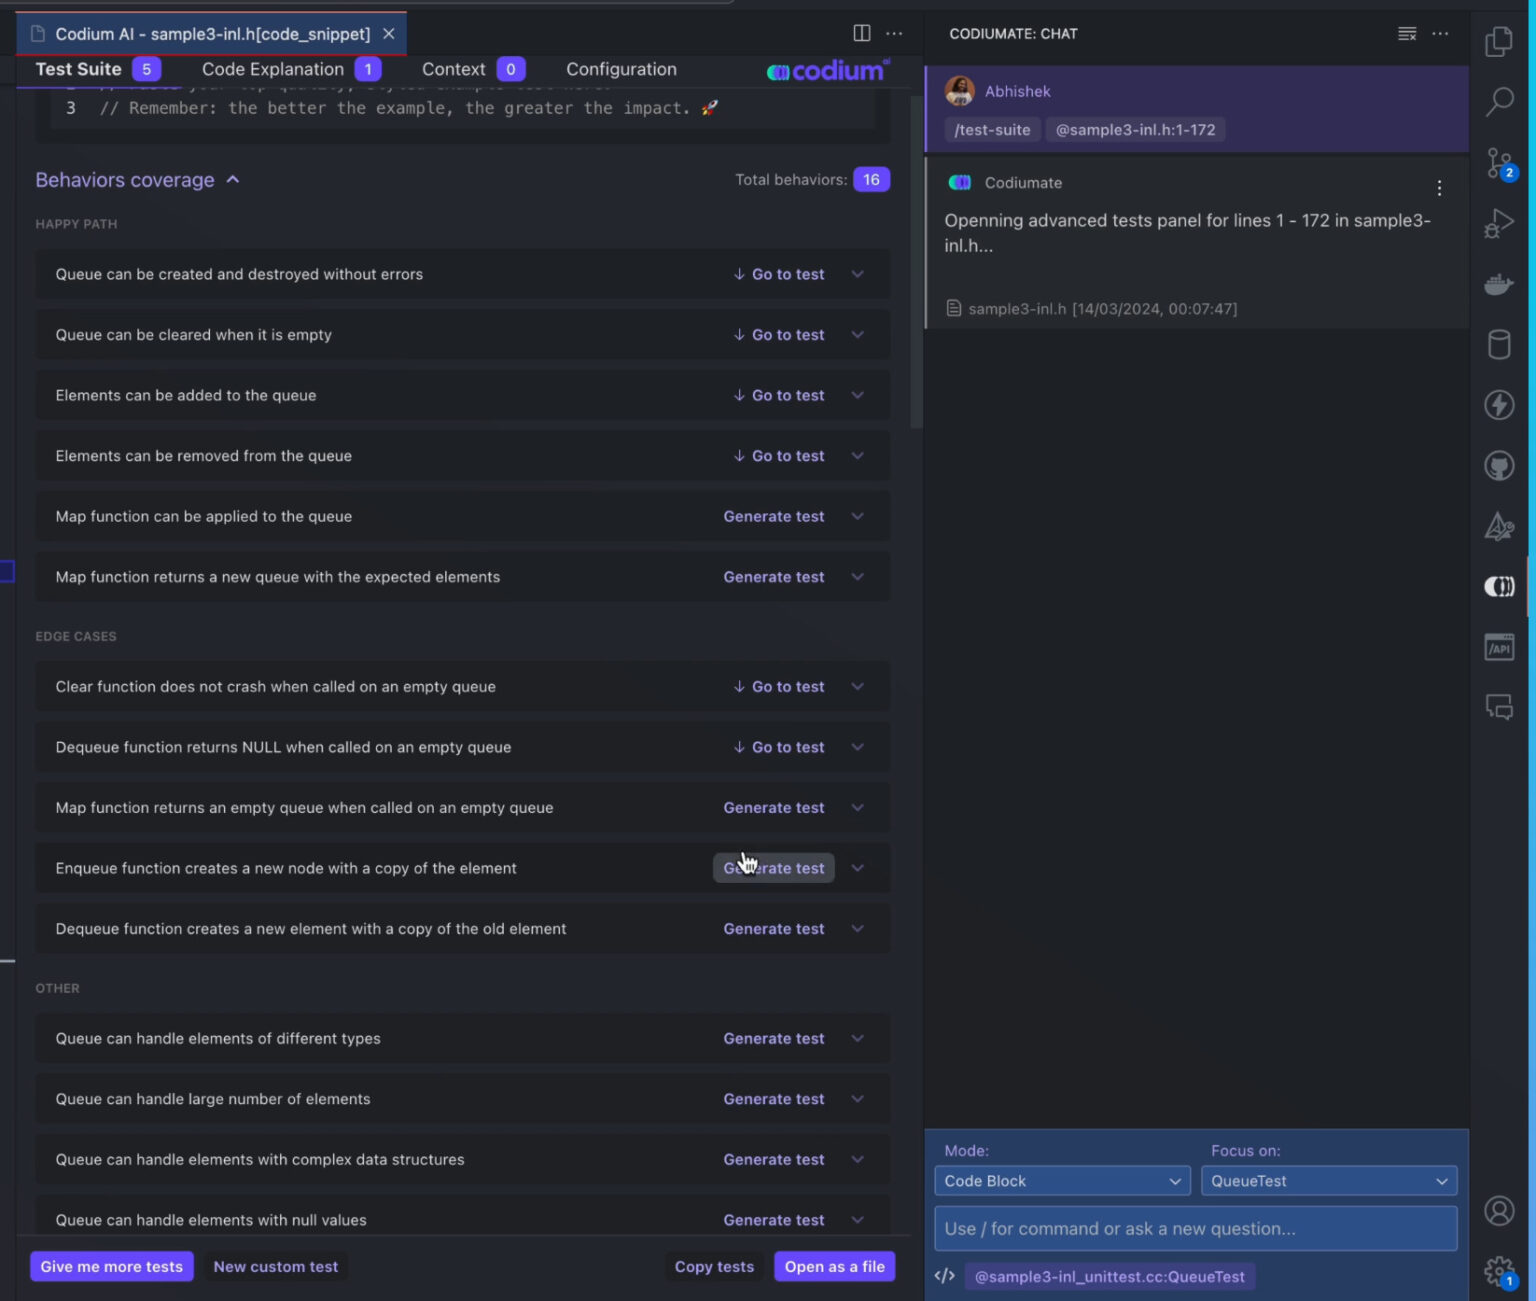Click the chat question input field
Screen dimensions: 1536x1301
[x=1195, y=1228]
